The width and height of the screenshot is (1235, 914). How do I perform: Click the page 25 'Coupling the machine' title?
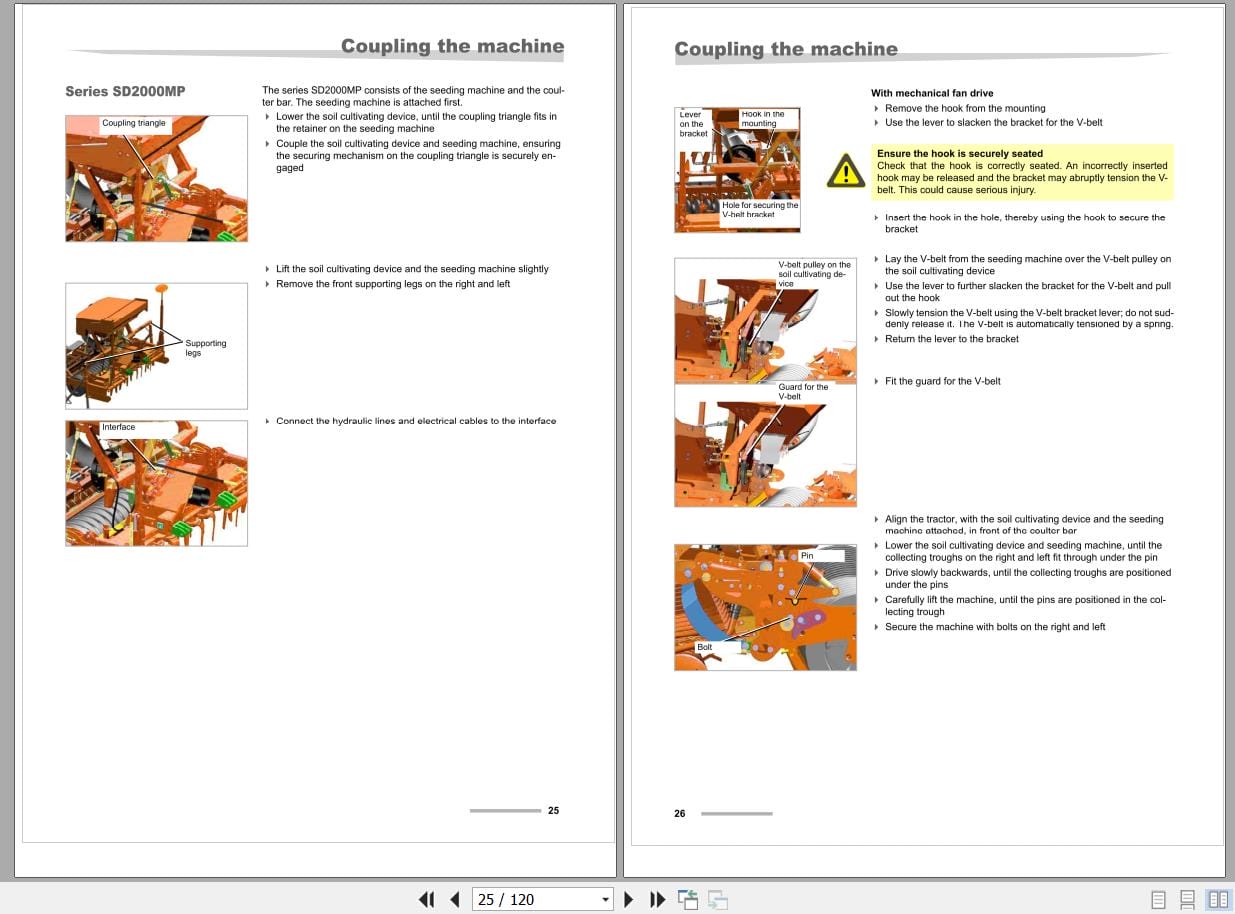point(452,46)
